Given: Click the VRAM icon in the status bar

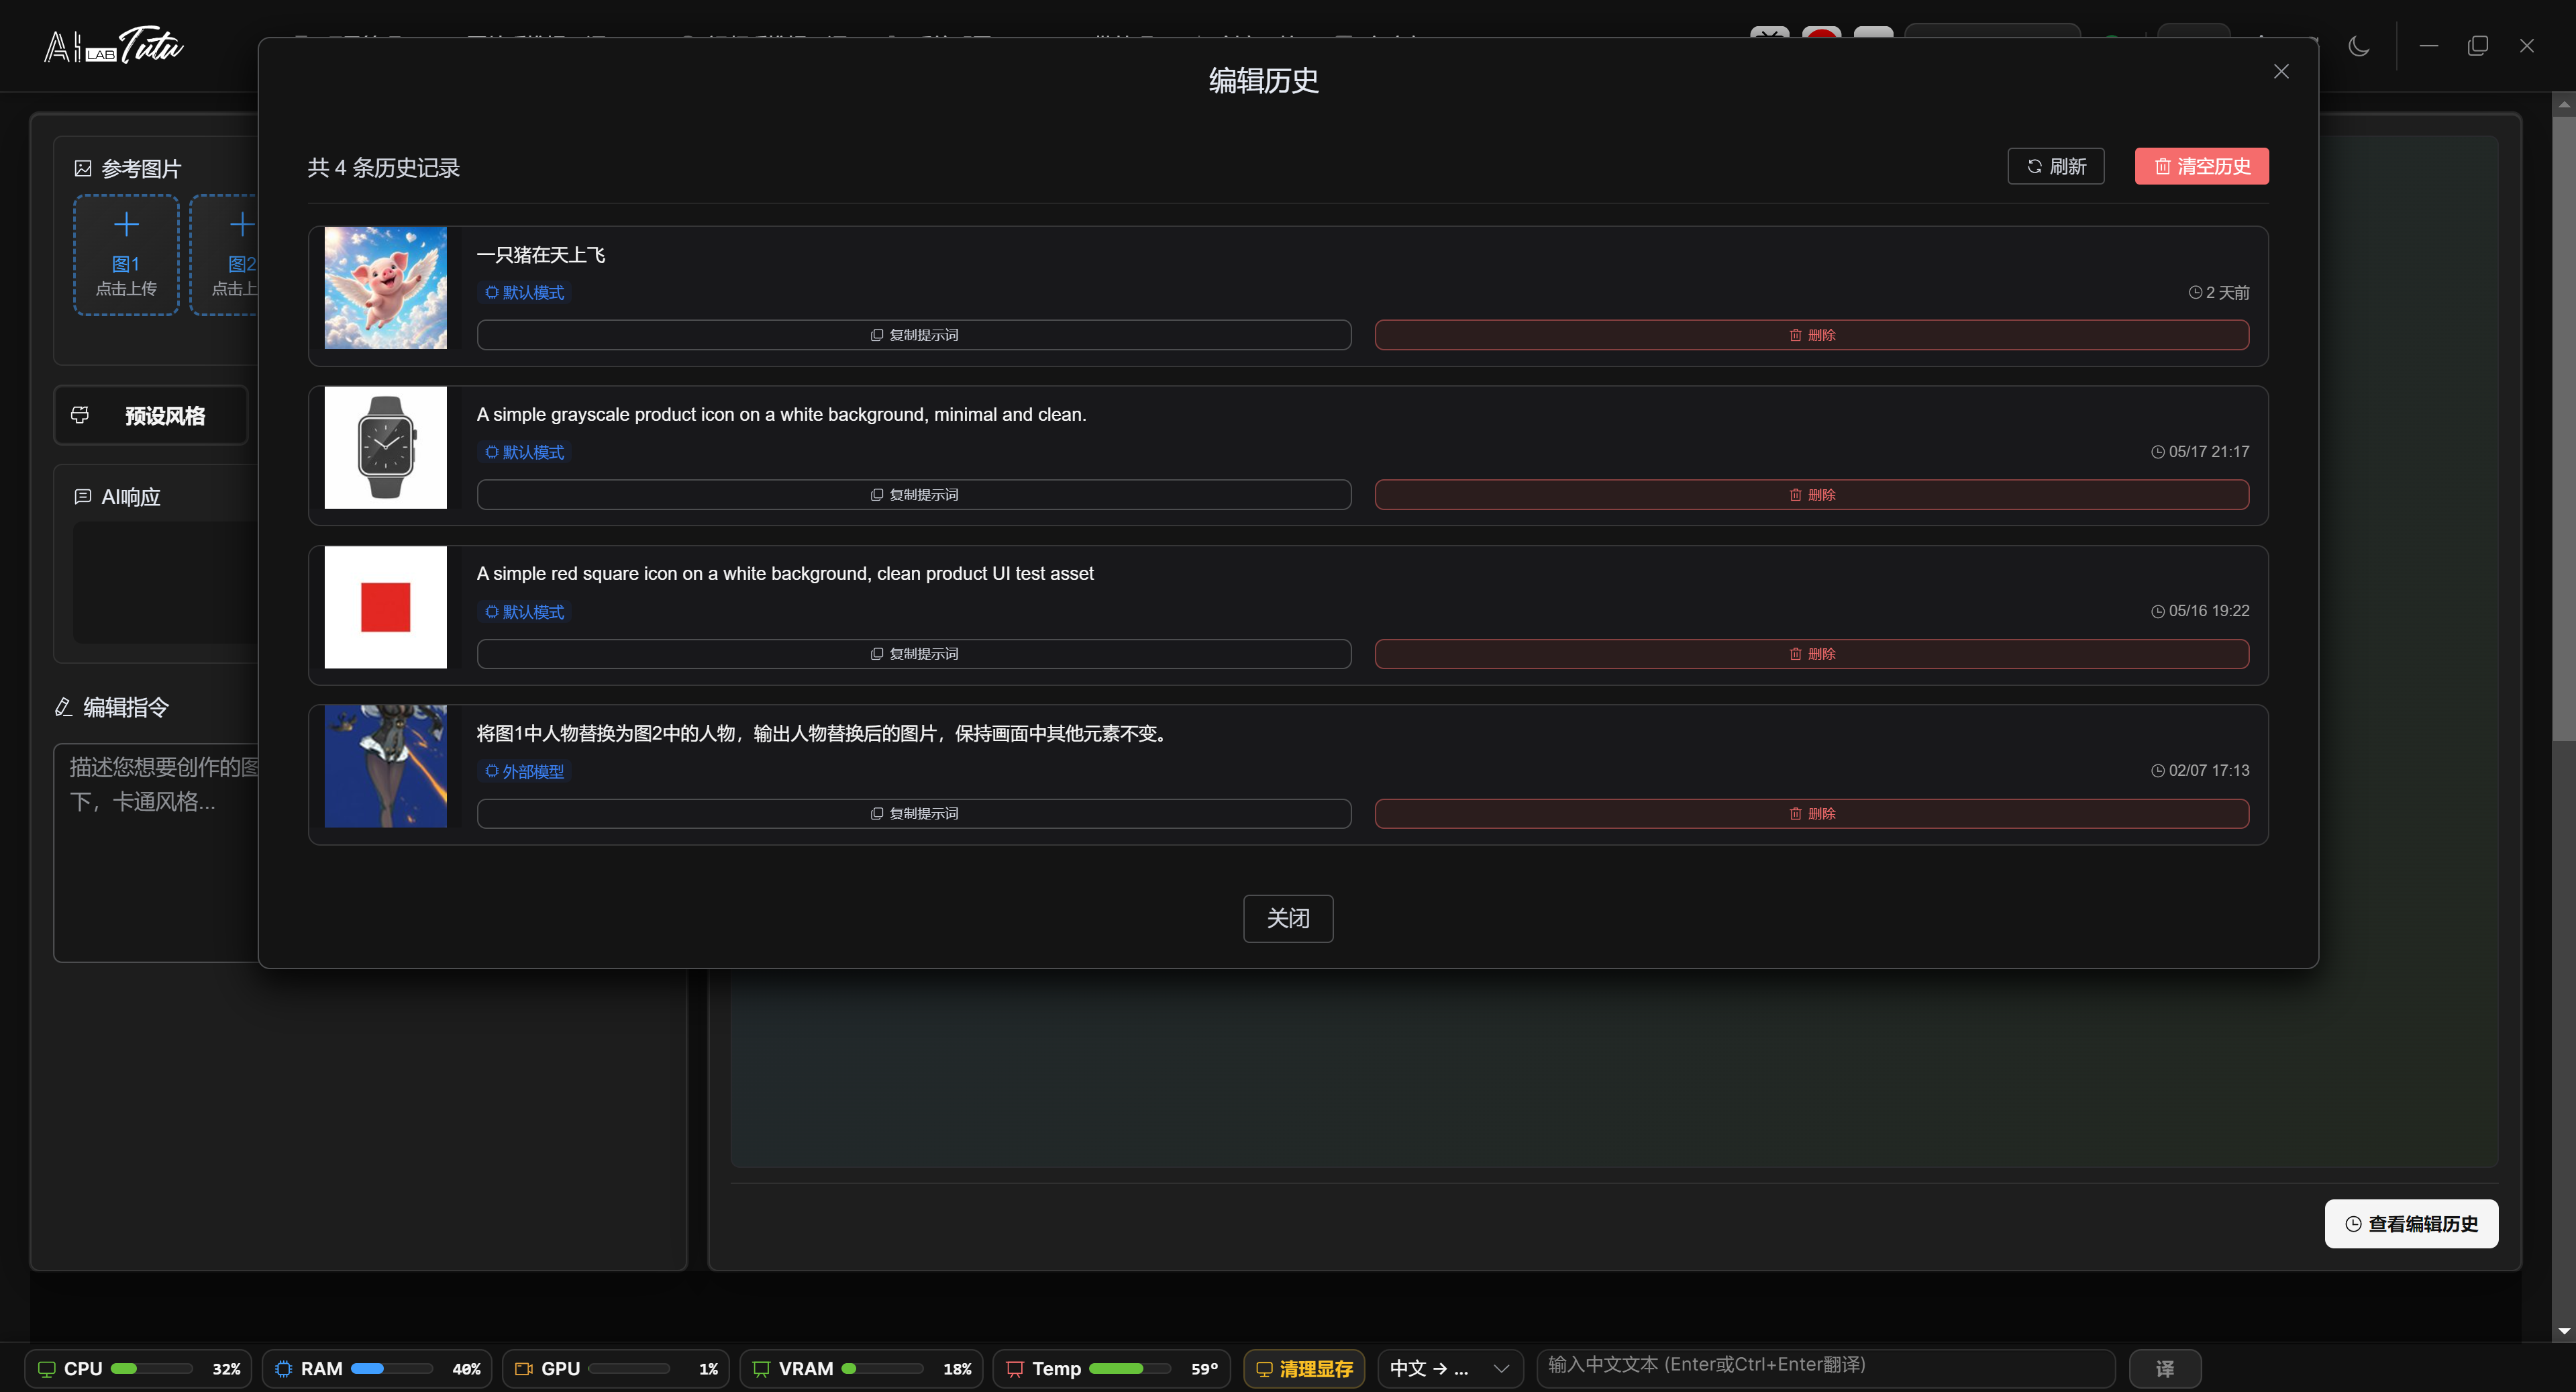Looking at the screenshot, I should click(x=761, y=1369).
